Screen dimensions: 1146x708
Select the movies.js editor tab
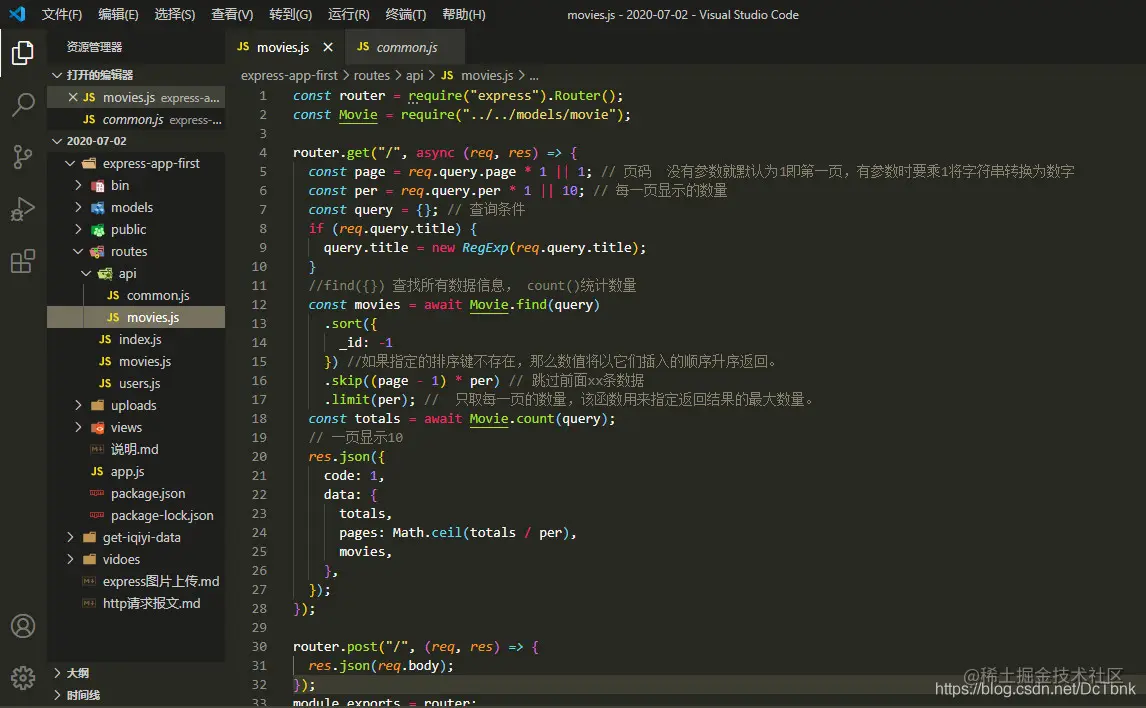pyautogui.click(x=285, y=47)
